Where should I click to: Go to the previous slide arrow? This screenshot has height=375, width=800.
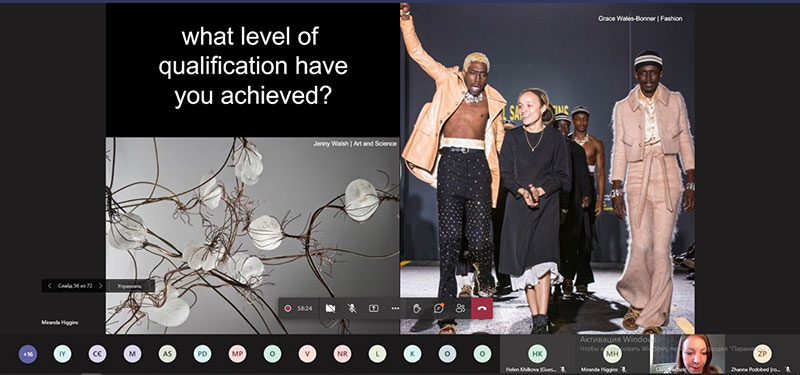[49, 286]
